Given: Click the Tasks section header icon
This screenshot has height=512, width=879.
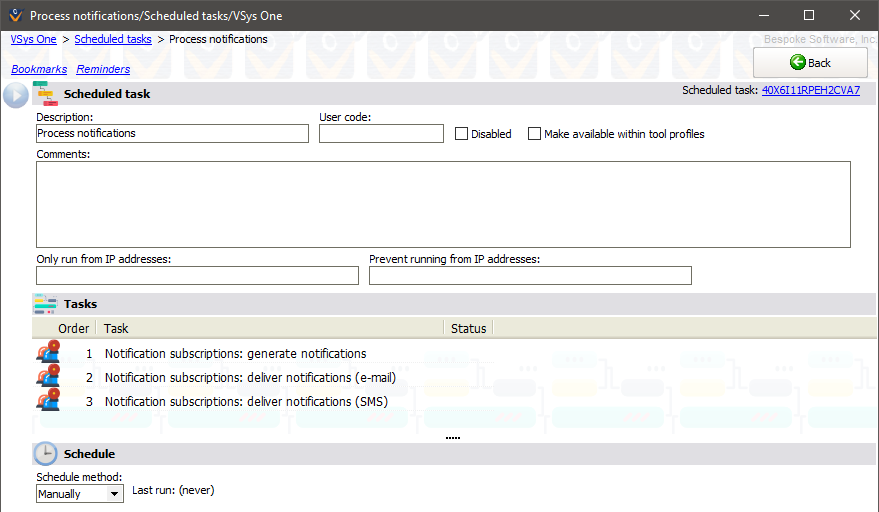Looking at the screenshot, I should 46,304.
